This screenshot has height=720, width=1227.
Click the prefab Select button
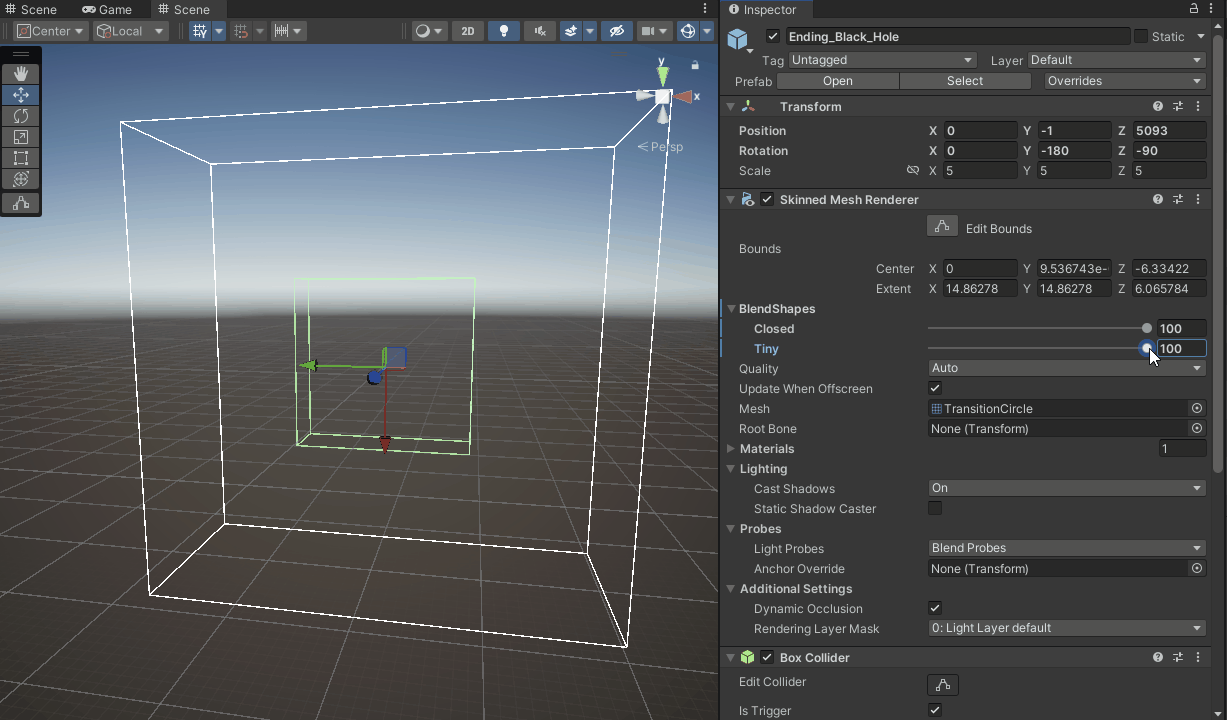click(x=964, y=81)
